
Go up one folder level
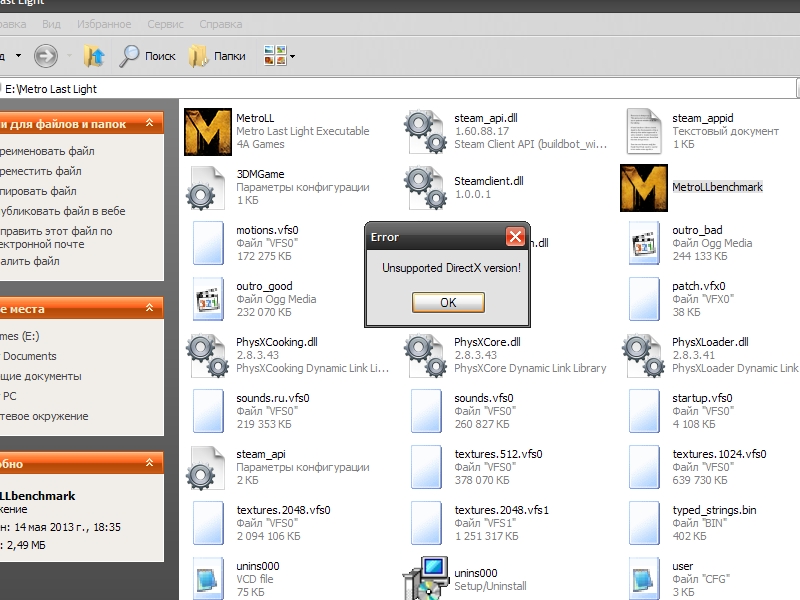(94, 56)
